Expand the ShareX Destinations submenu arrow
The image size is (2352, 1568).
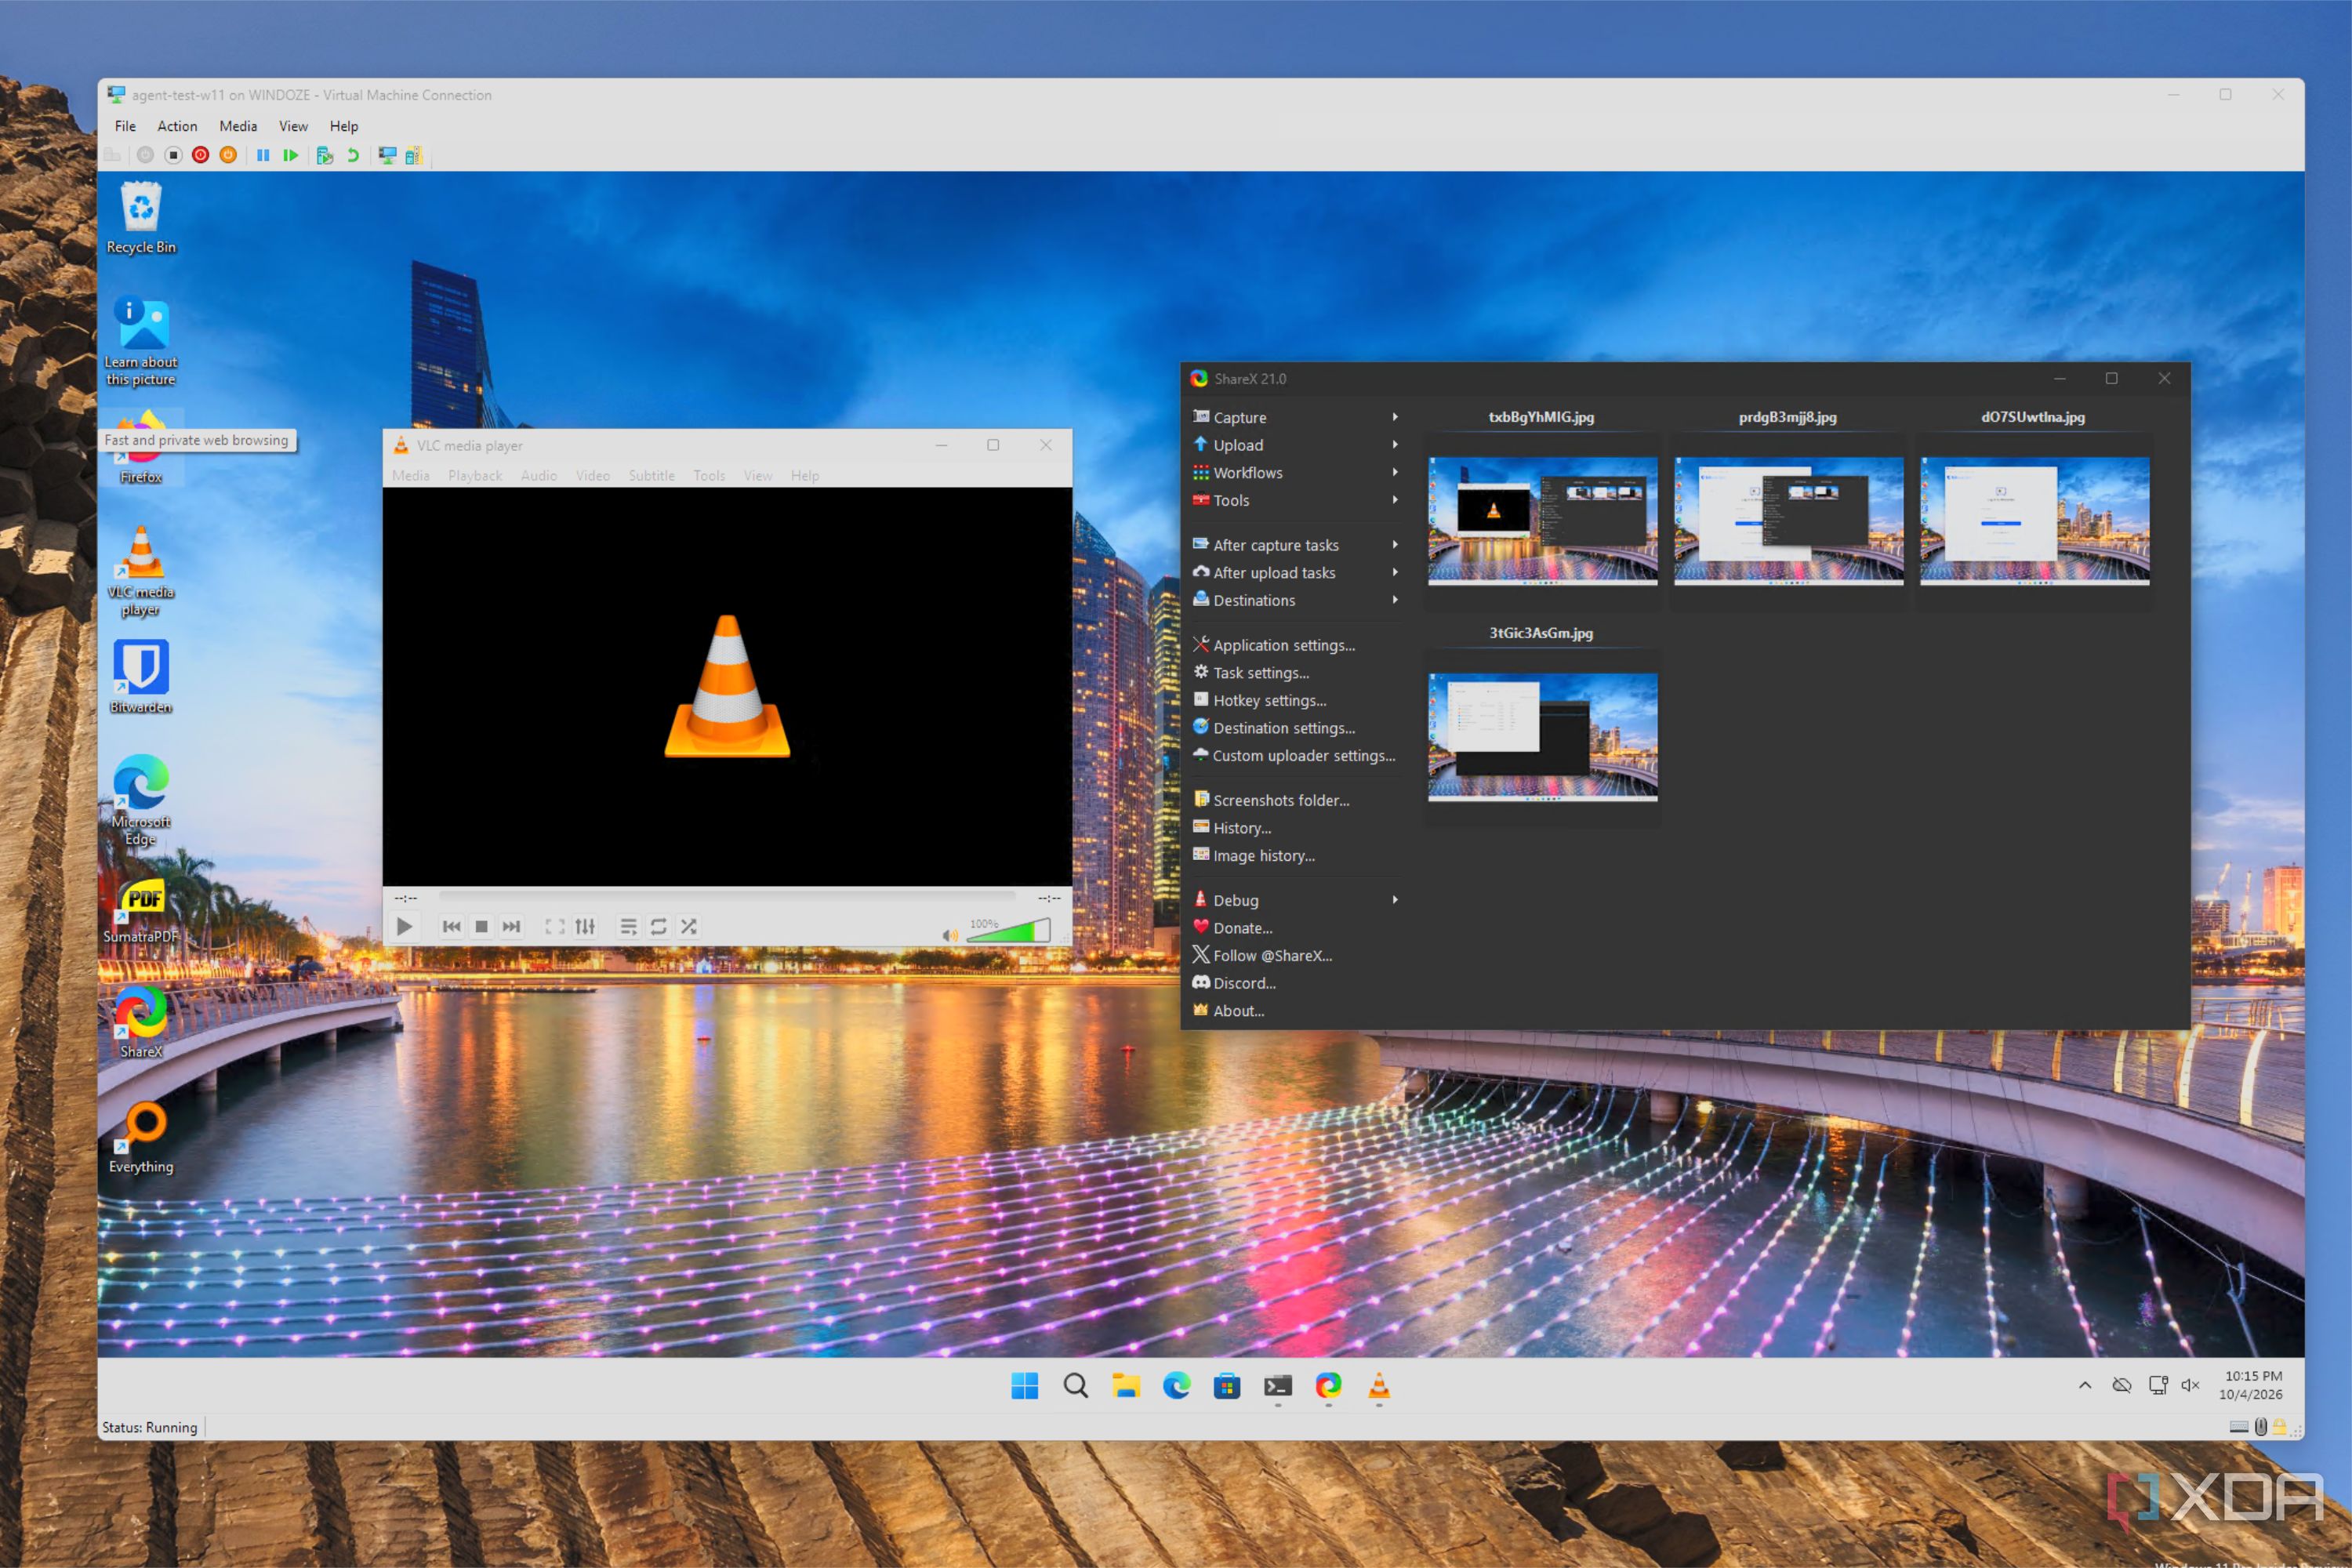1395,600
